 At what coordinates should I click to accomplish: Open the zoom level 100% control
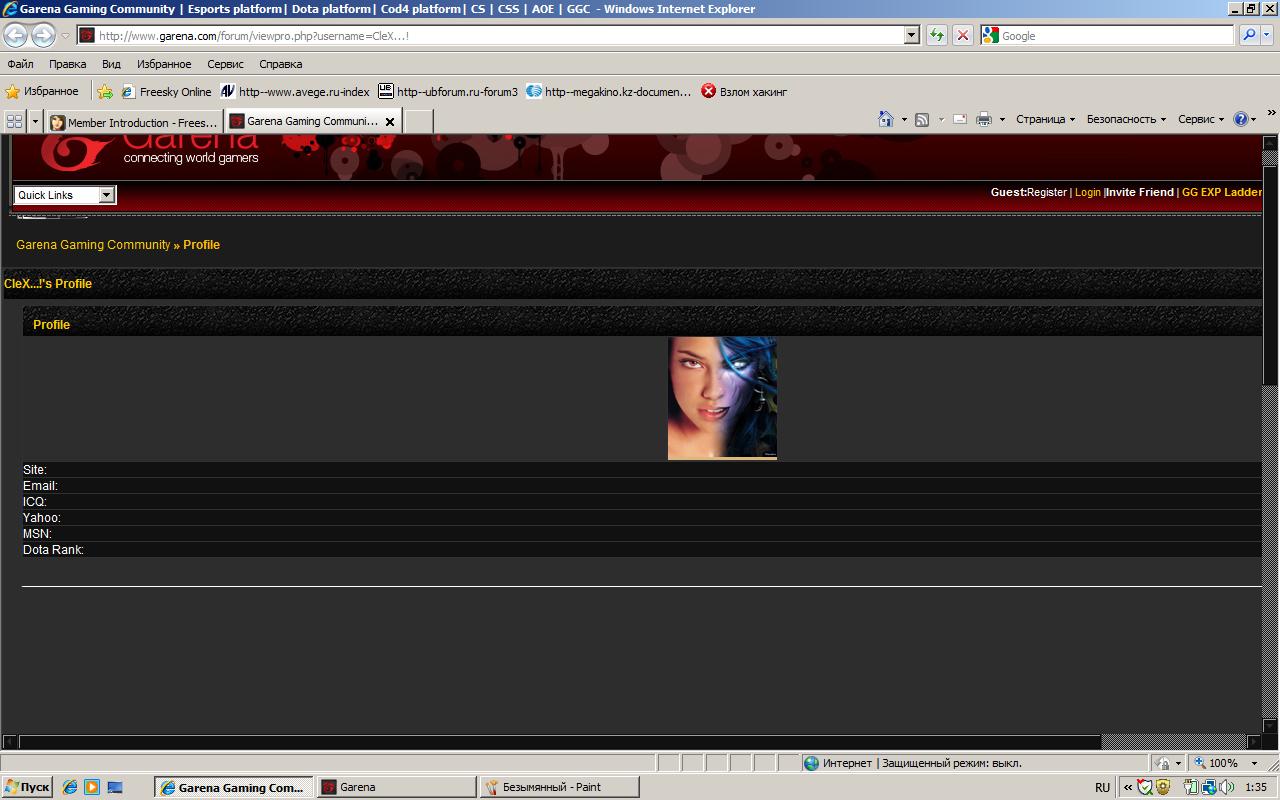pos(1224,763)
